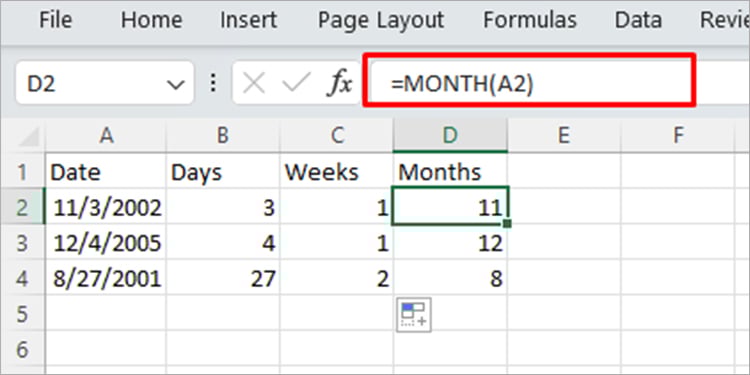Screen dimensions: 750x375
Task: Click the Select All corner triangle
Action: (x=29, y=138)
